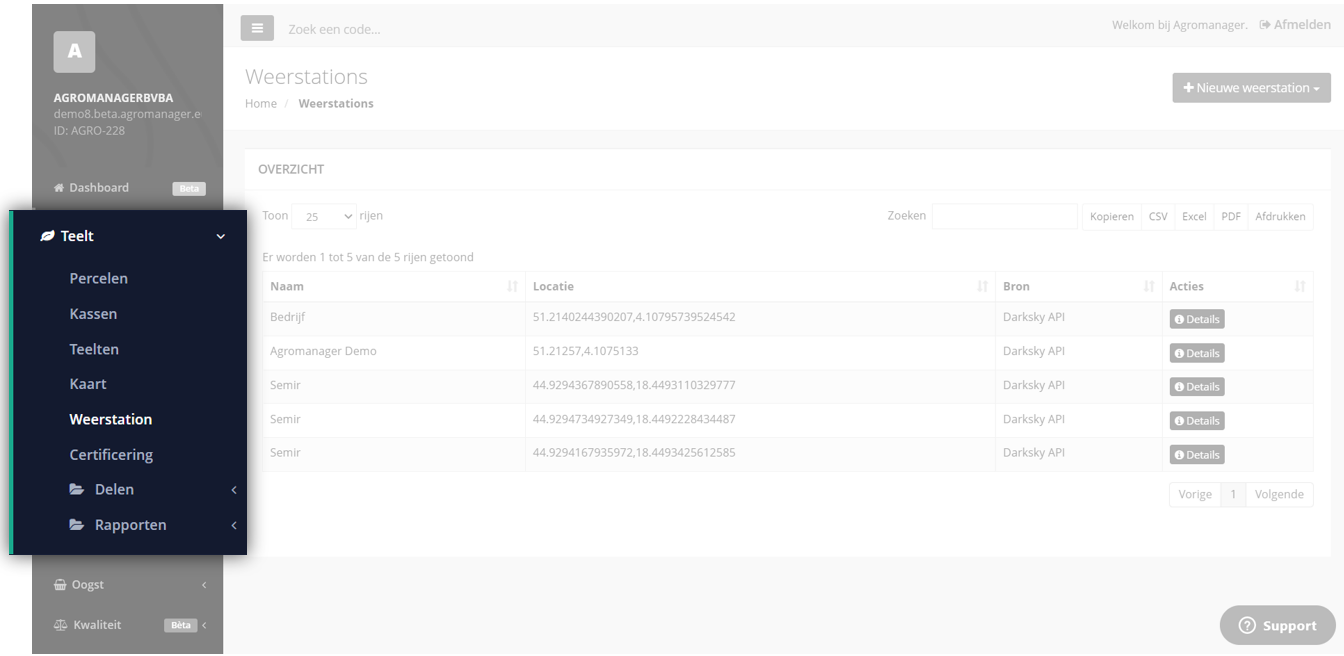Select Weerstation in the sidebar
The width and height of the screenshot is (1344, 656).
pyautogui.click(x=111, y=419)
